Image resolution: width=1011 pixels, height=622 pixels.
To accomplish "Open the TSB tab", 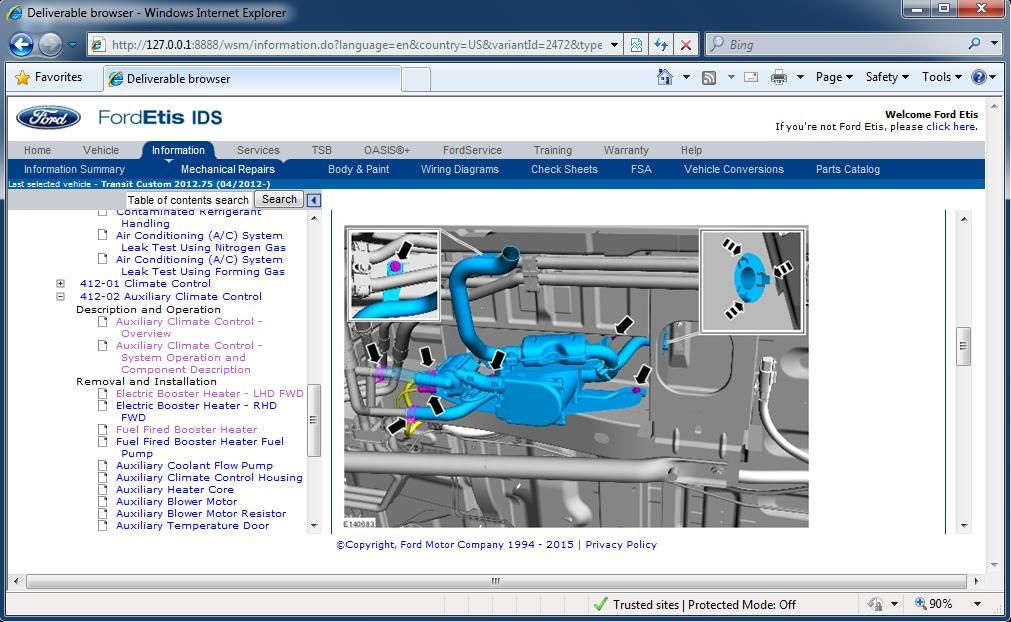I will pos(321,150).
